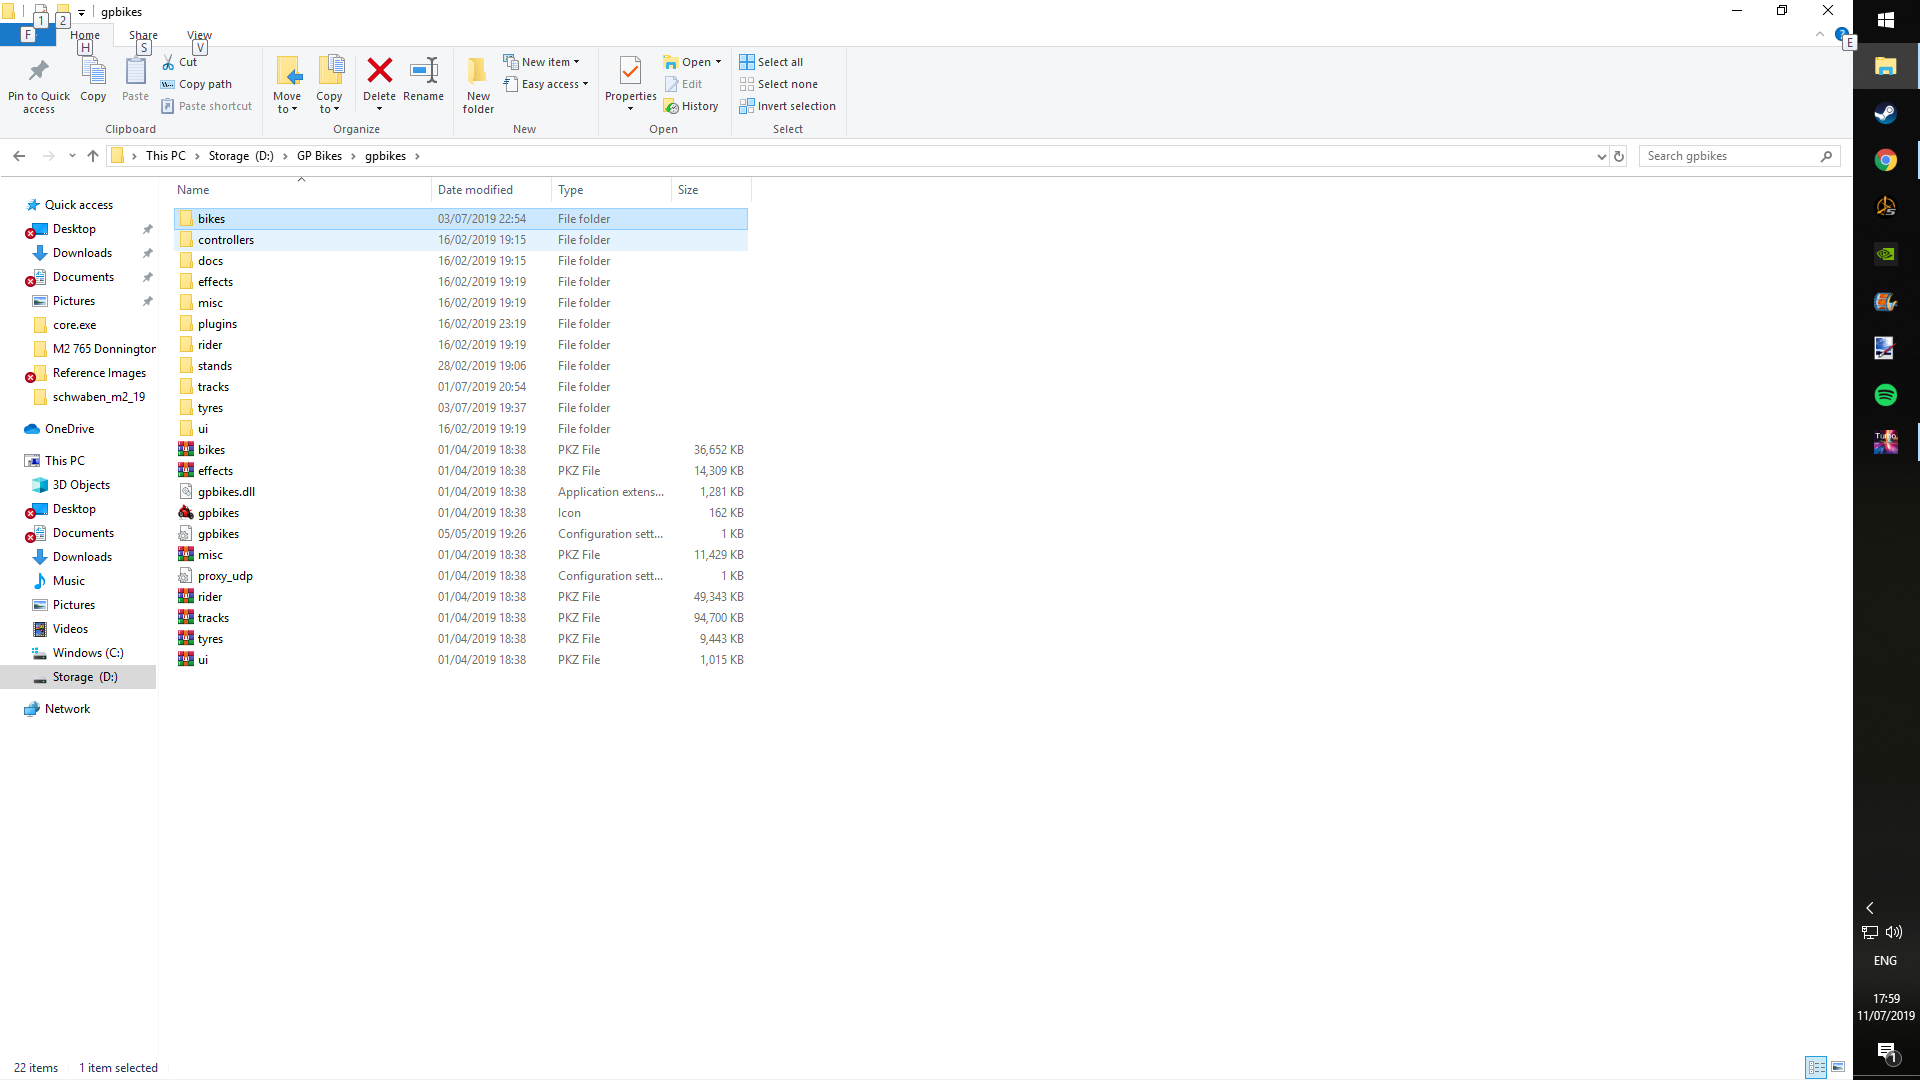This screenshot has width=1920, height=1080.
Task: Sort by the Size column header
Action: point(711,190)
